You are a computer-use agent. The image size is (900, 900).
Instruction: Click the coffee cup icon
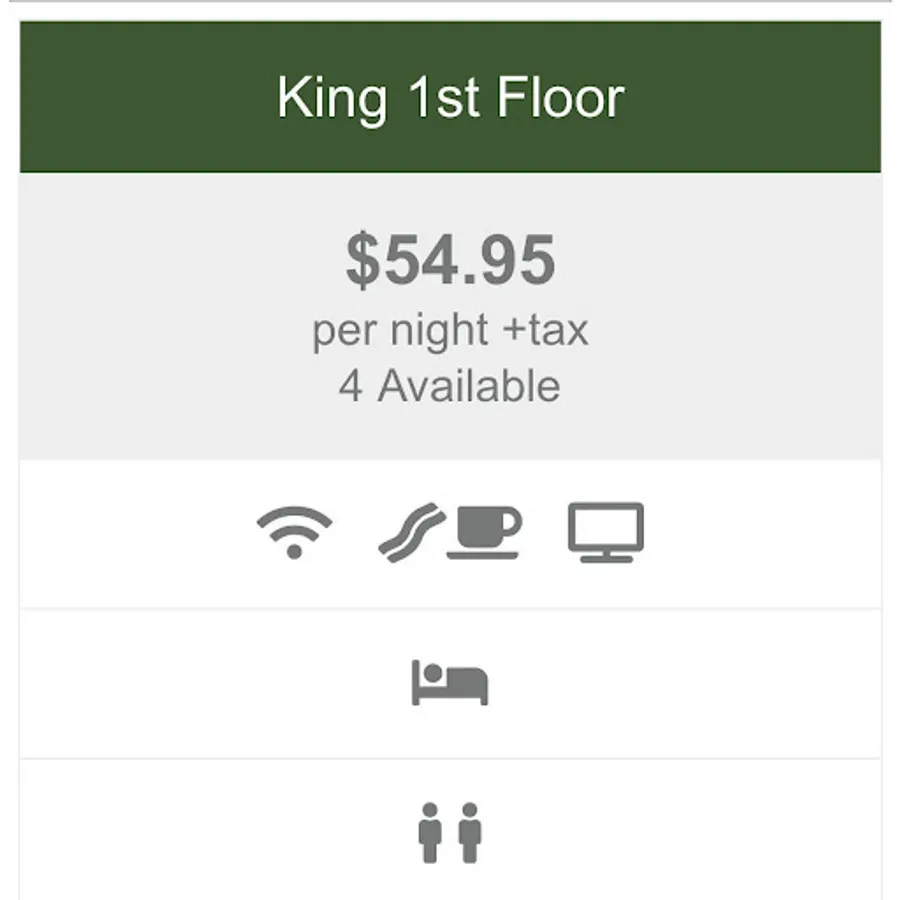(484, 532)
